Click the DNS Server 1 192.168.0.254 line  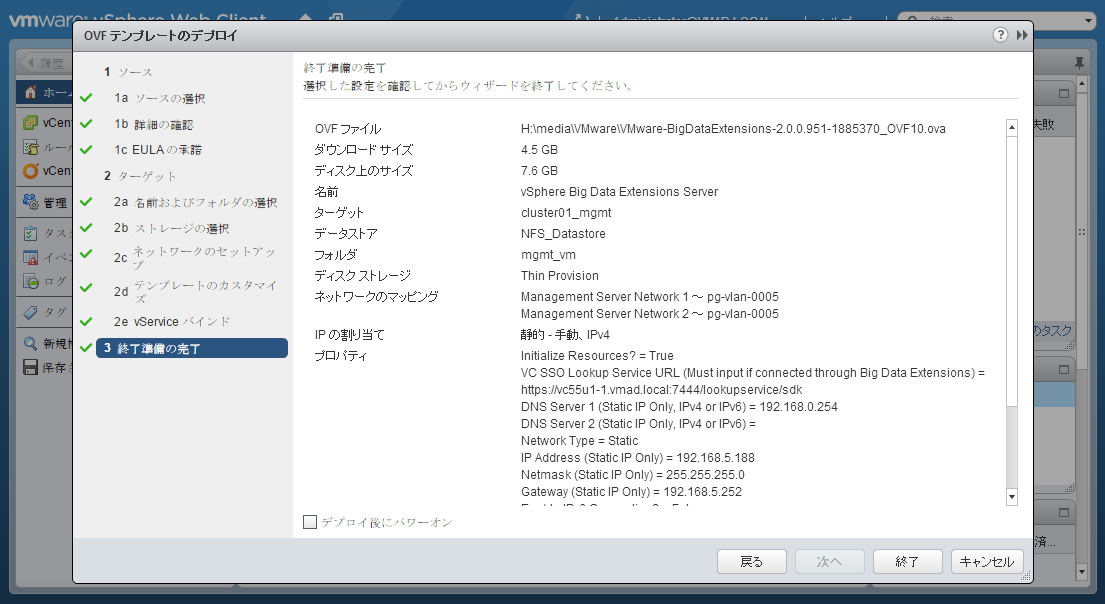tap(679, 407)
